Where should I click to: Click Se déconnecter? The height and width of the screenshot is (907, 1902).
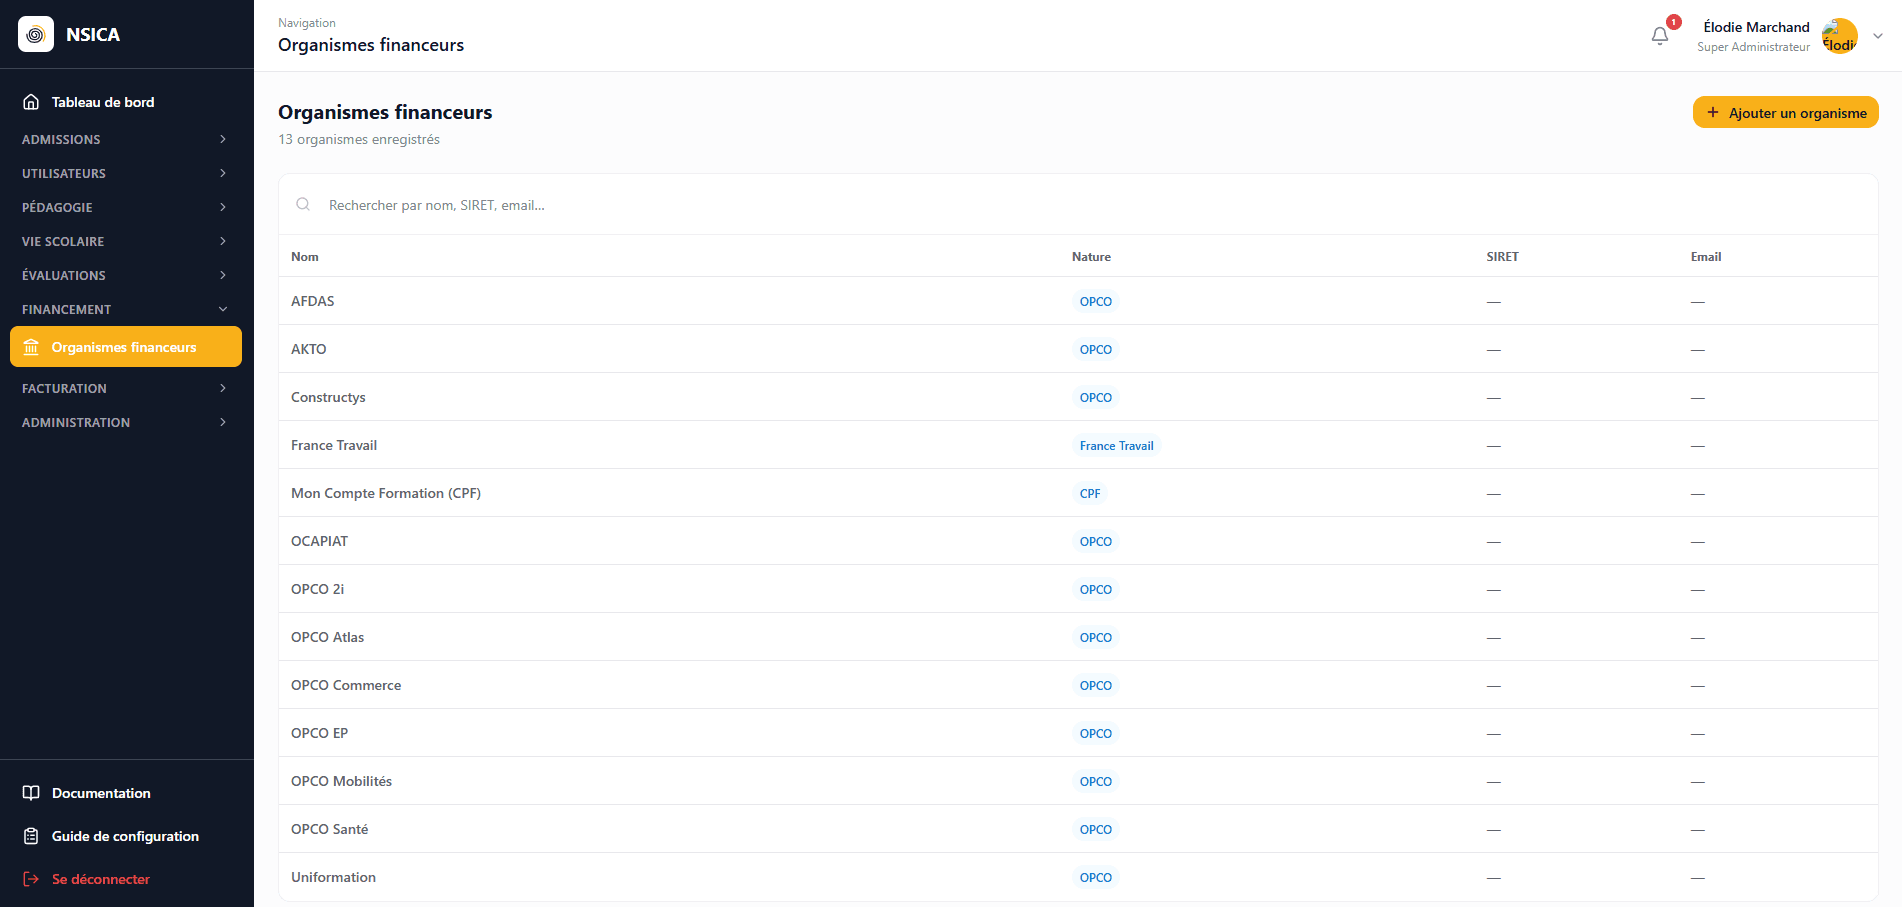(x=127, y=879)
